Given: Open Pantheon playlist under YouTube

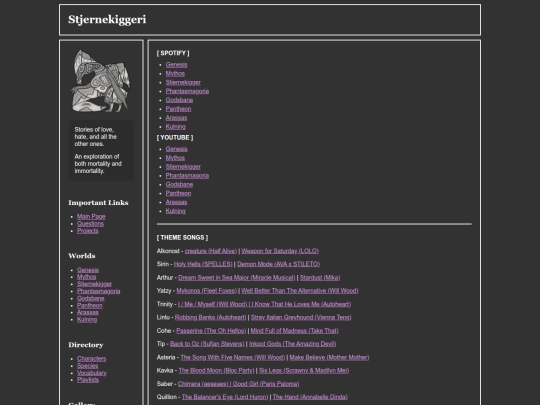Looking at the screenshot, I should coord(178,194).
